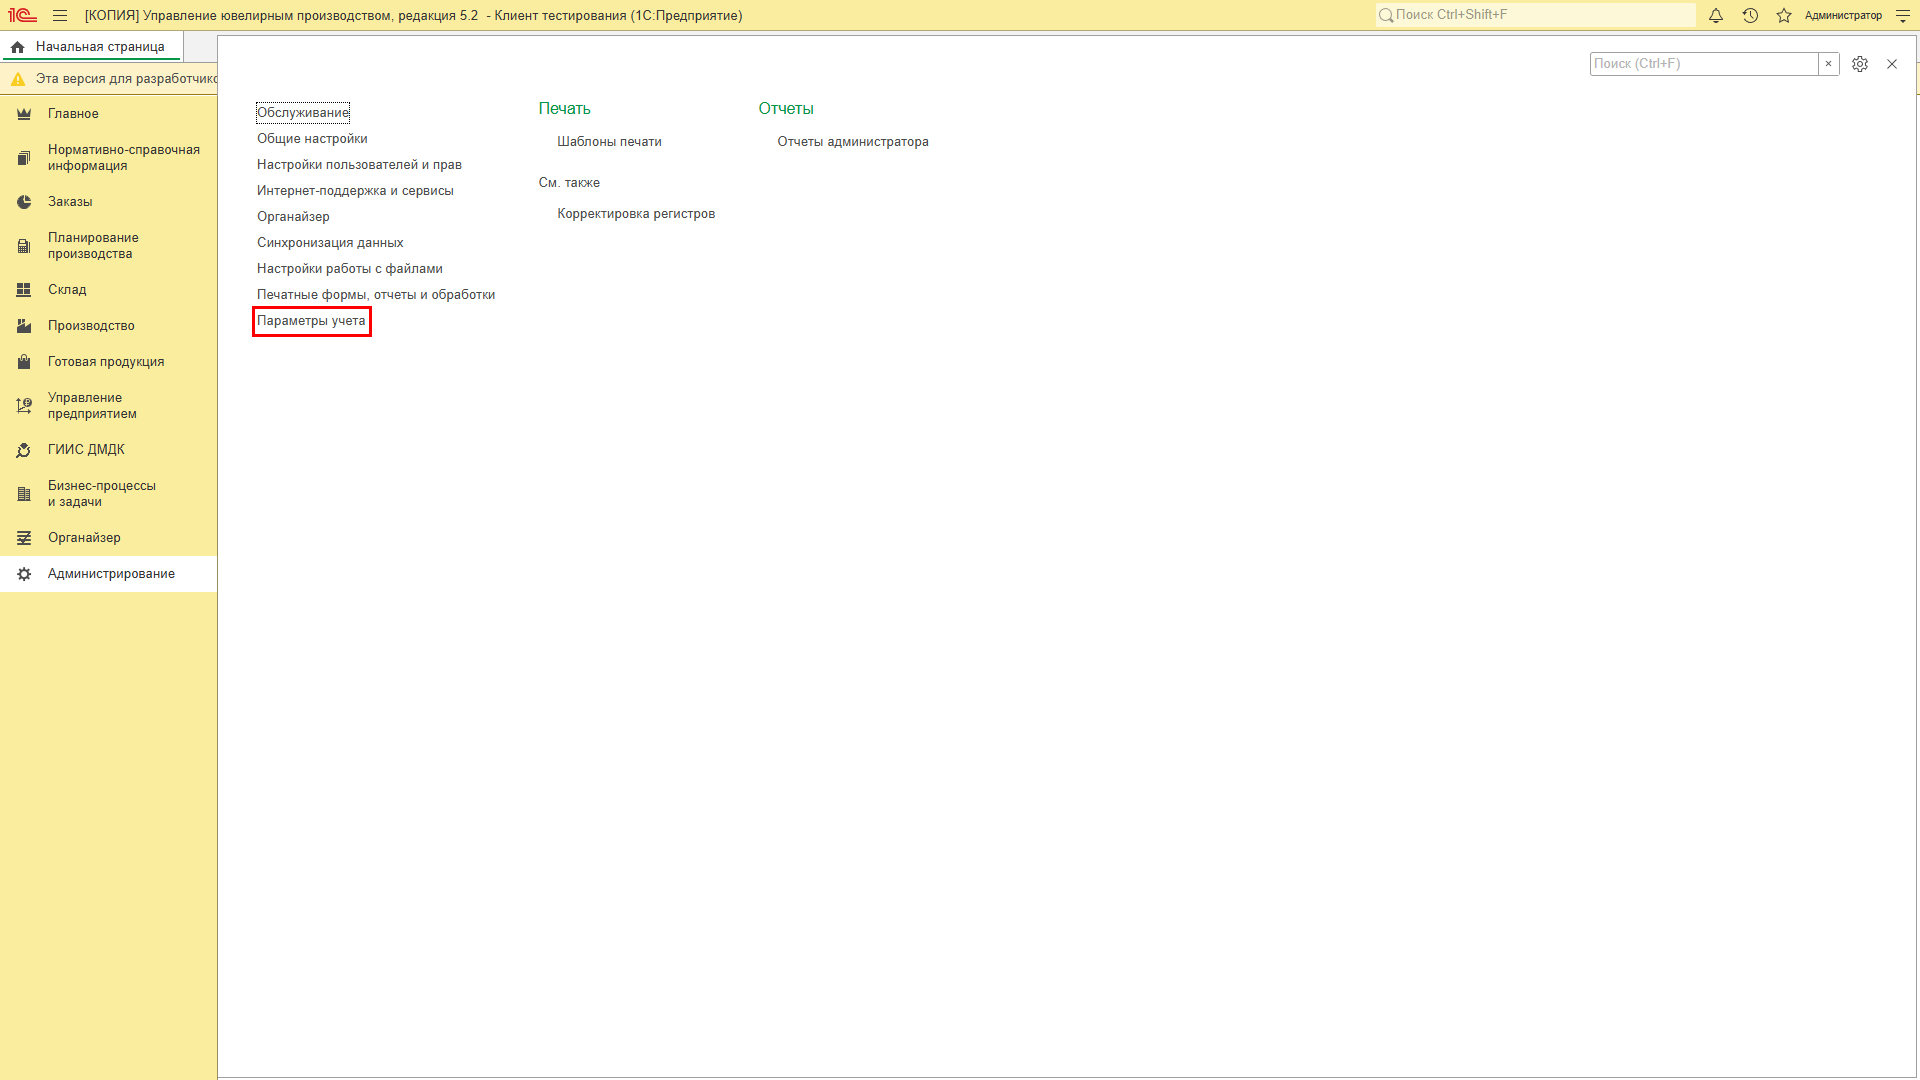
Task: Click the Органайзер sidebar icon
Action: point(24,538)
